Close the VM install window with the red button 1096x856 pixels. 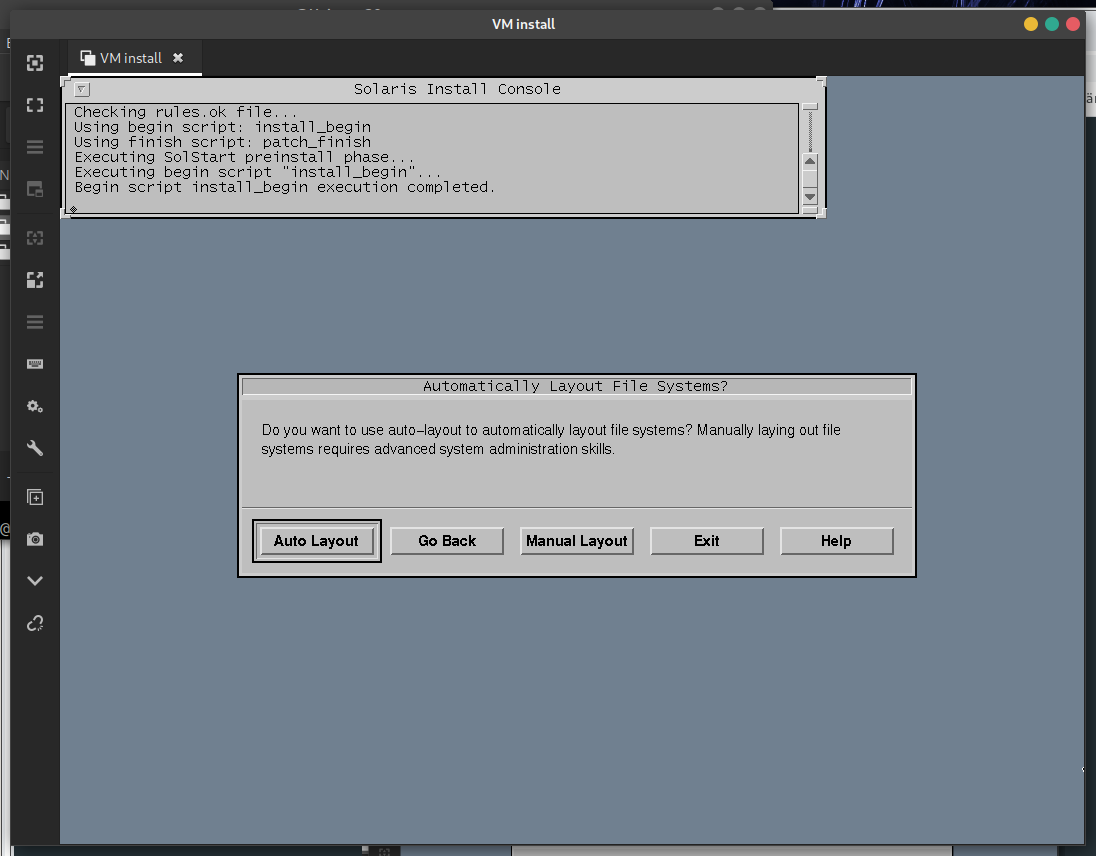(x=1072, y=24)
